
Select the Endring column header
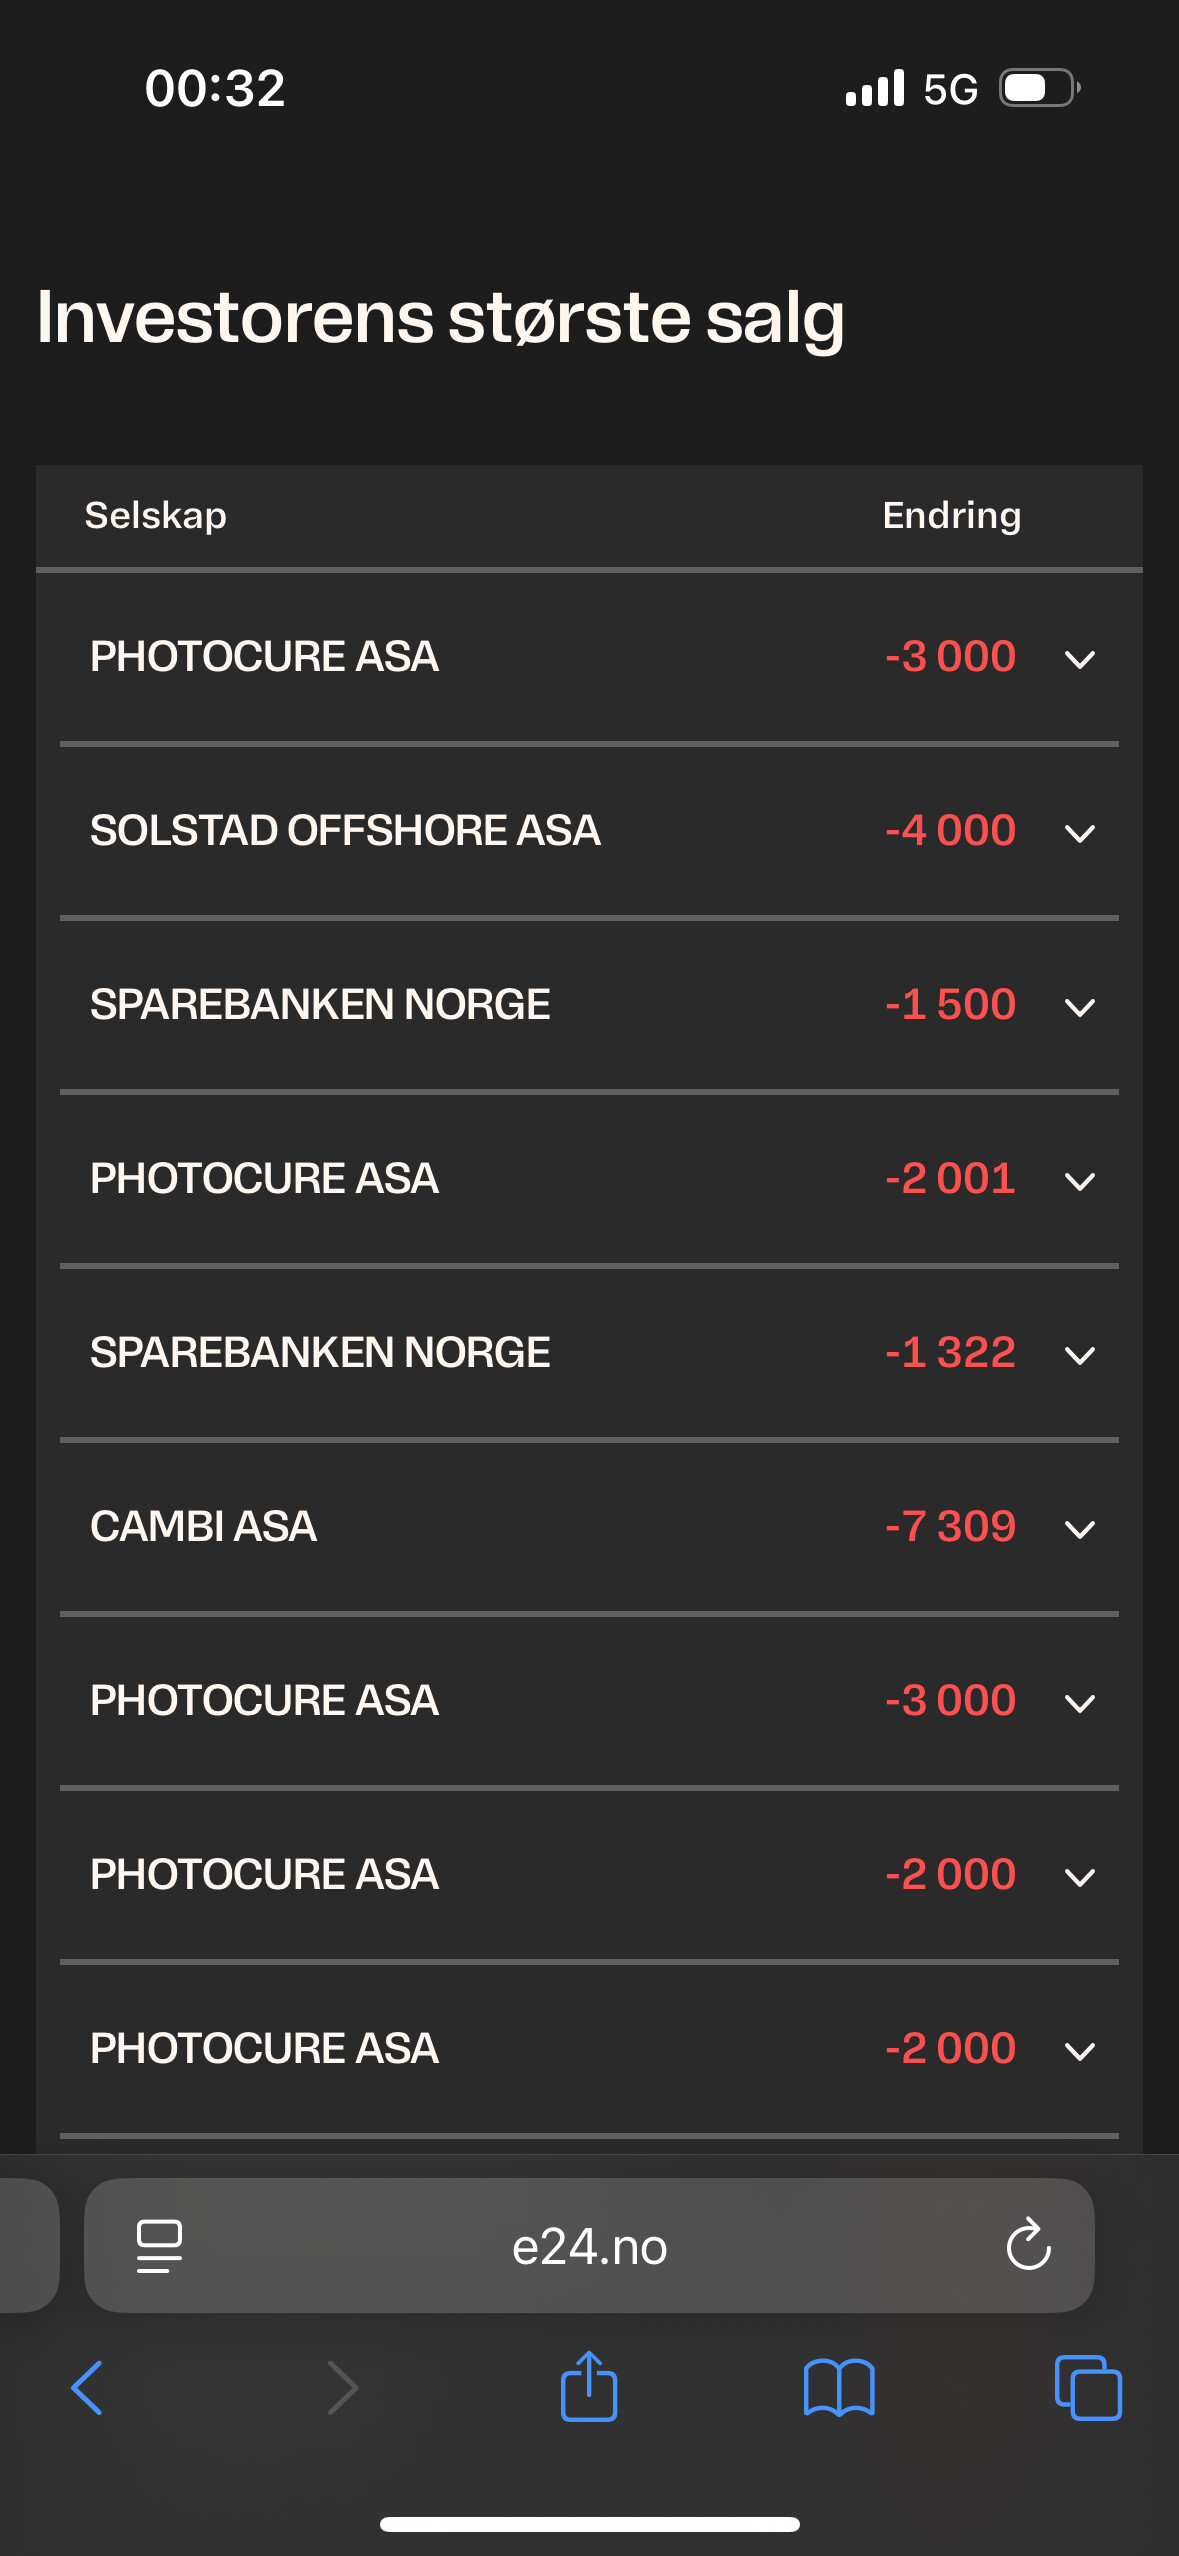[952, 515]
